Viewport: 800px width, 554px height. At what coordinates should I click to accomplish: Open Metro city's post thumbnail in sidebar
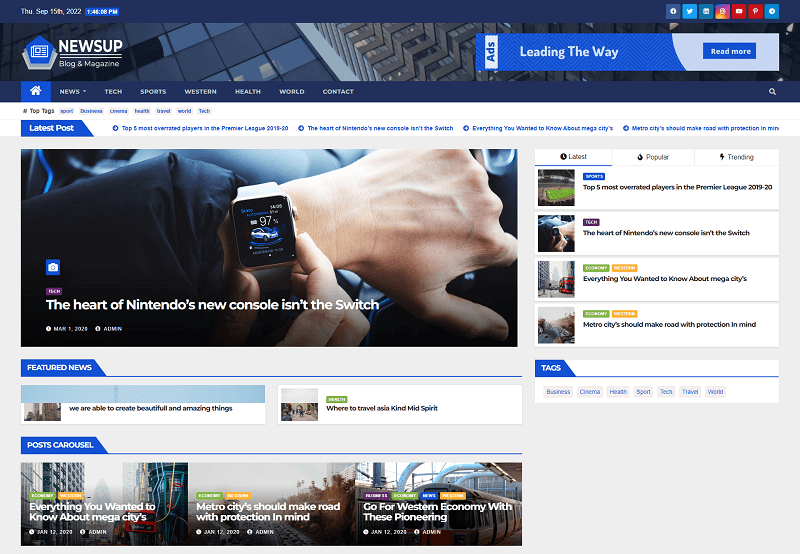point(556,325)
